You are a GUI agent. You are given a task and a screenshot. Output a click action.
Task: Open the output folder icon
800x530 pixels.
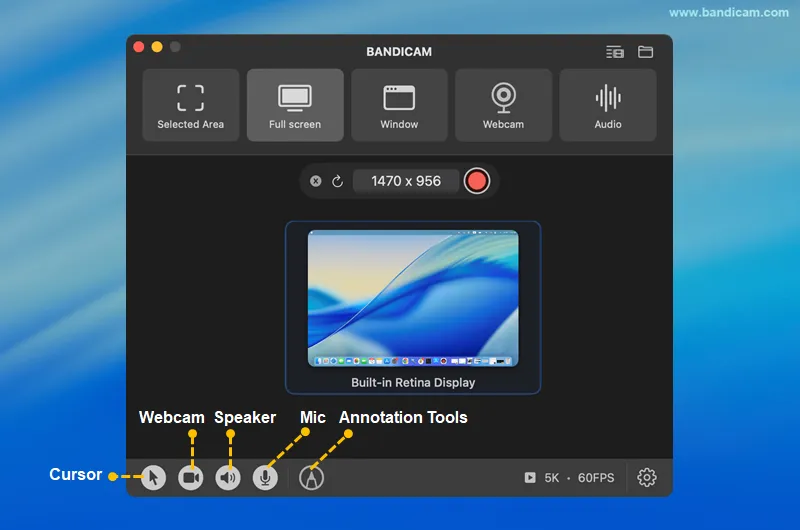[x=645, y=52]
